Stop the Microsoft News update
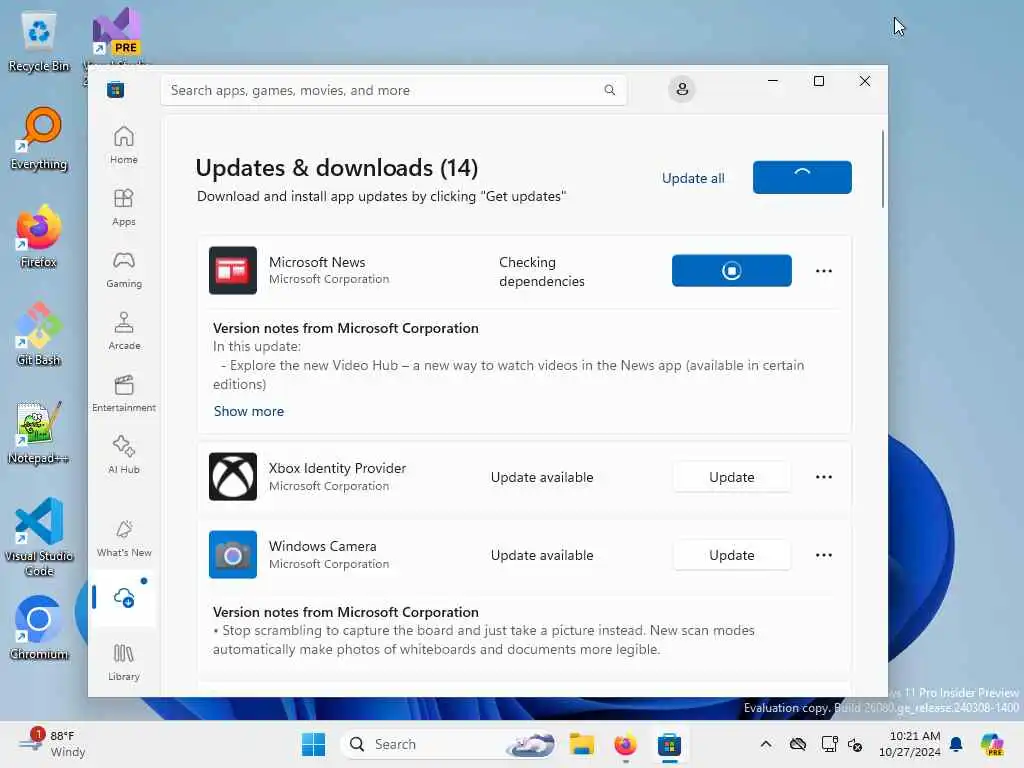The width and height of the screenshot is (1024, 768). click(731, 270)
